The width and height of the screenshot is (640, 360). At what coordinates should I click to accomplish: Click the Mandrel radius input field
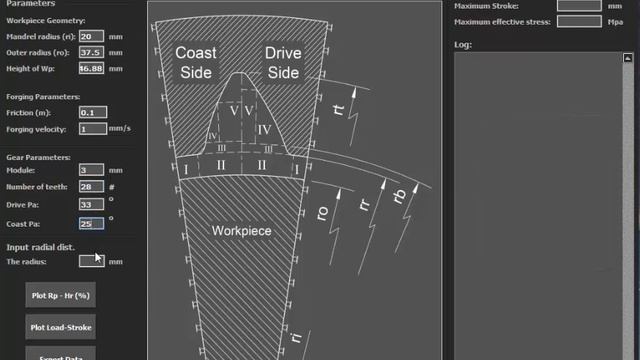pyautogui.click(x=91, y=36)
